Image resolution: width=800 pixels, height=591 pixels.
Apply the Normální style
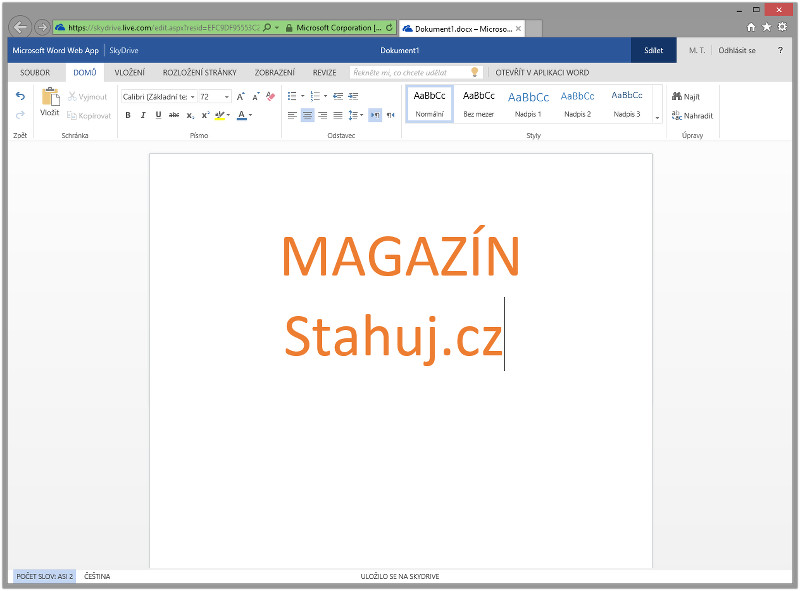430,104
